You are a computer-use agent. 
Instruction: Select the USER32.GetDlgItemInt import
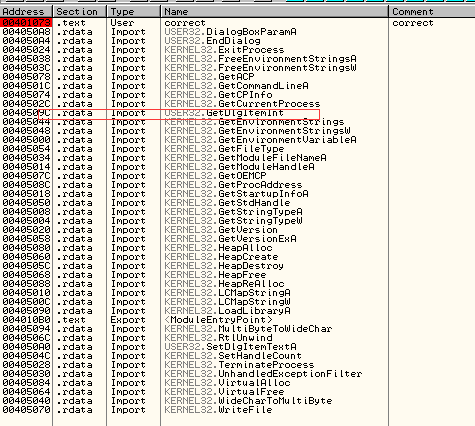pos(224,113)
